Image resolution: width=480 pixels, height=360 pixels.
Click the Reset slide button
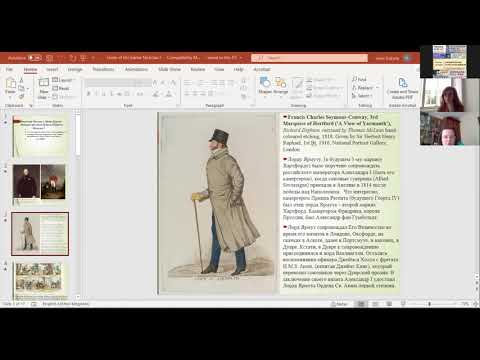61,88
